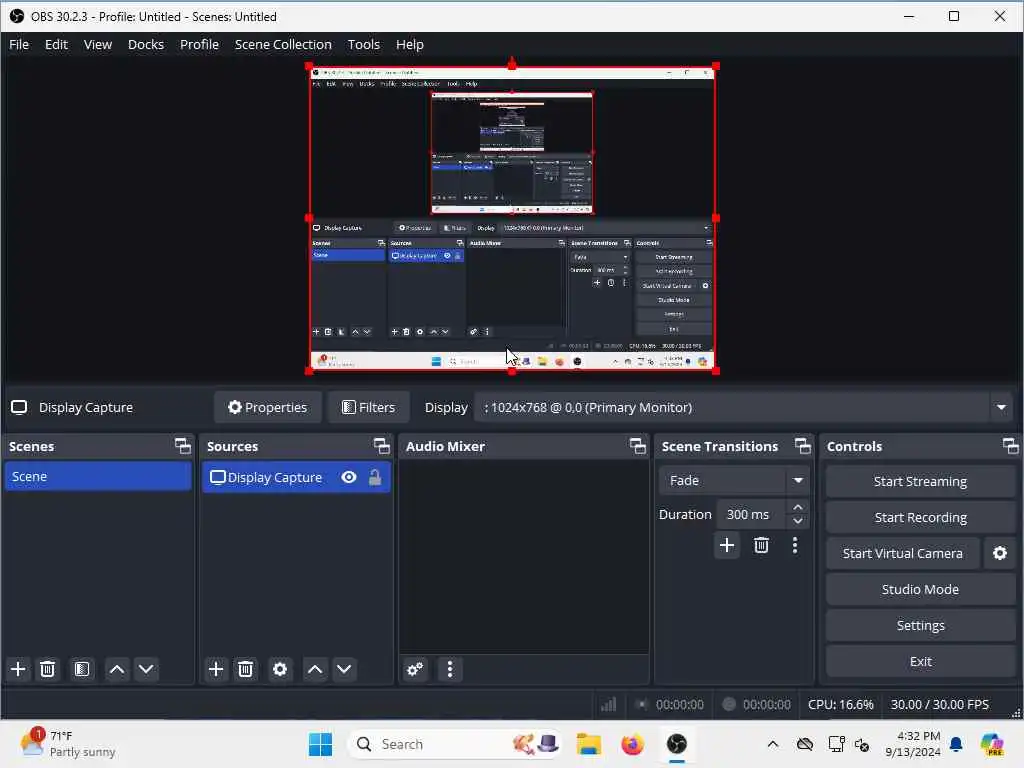Click Start Streaming button
The width and height of the screenshot is (1024, 768).
point(920,481)
